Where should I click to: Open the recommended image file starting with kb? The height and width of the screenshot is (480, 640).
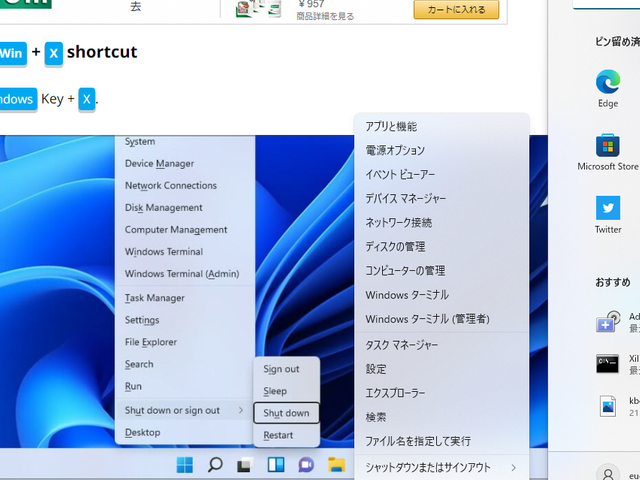point(607,406)
